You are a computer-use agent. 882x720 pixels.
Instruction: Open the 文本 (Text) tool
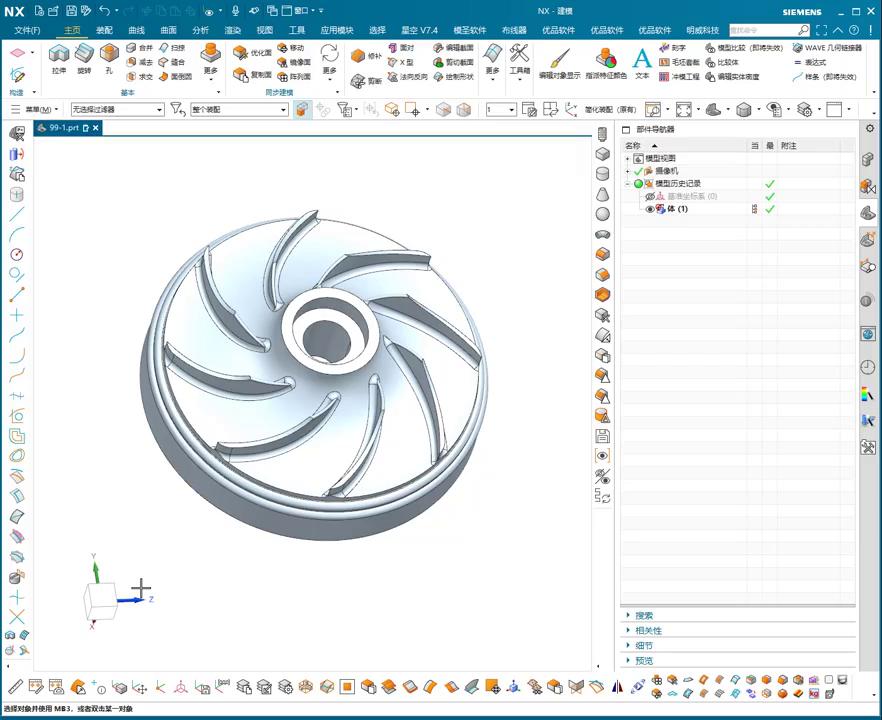pos(642,58)
